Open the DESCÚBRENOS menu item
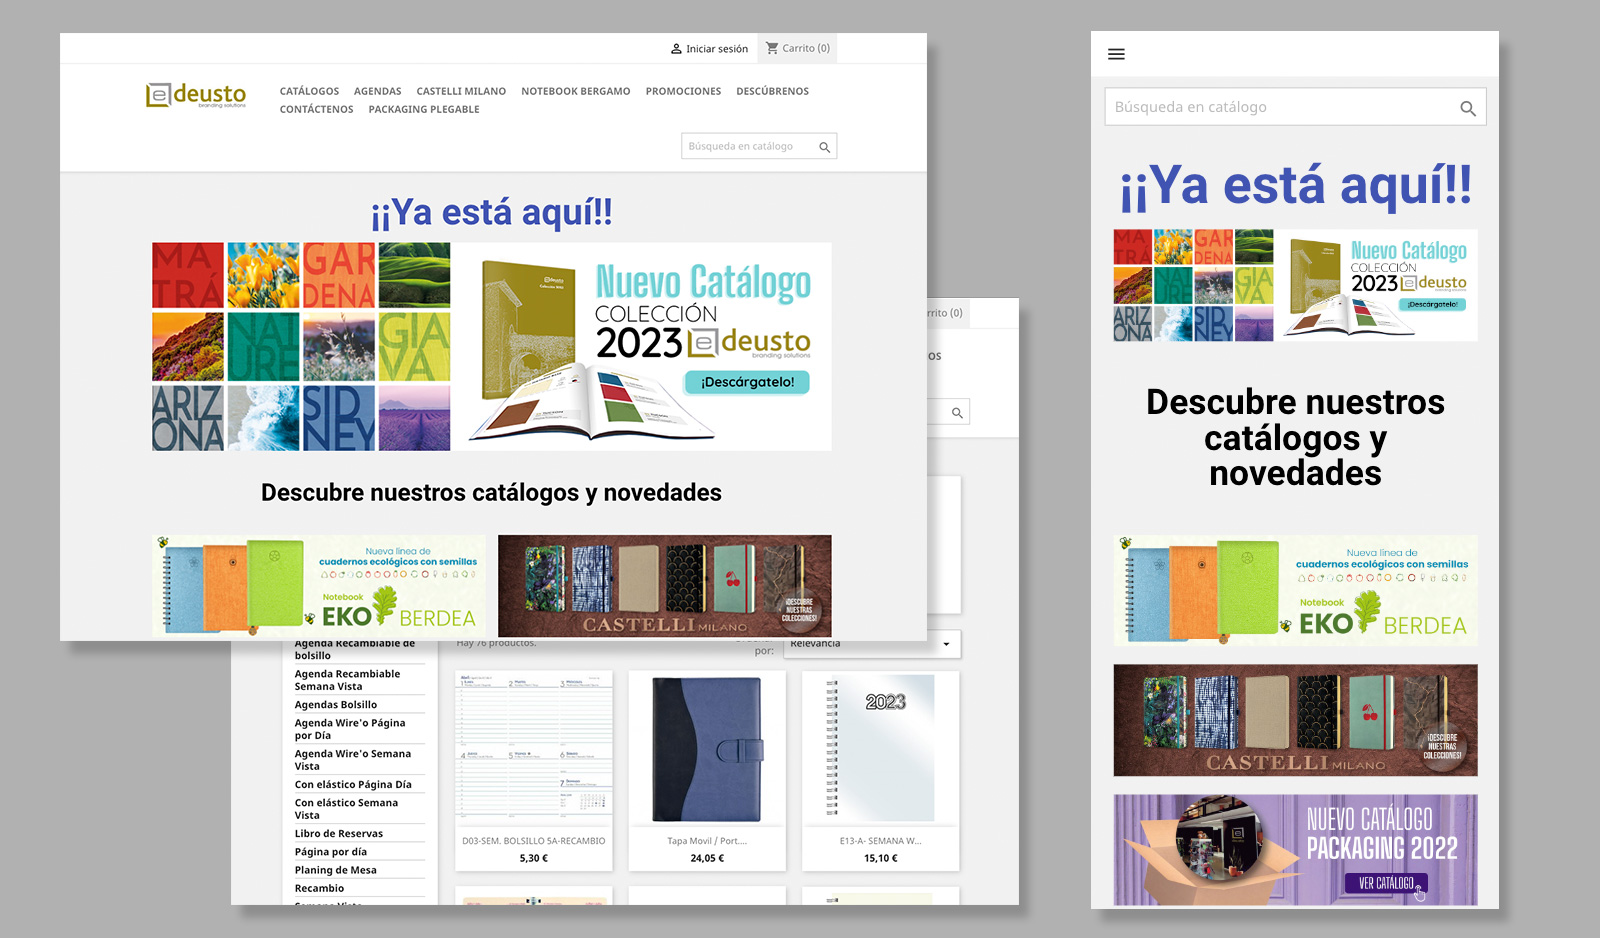The width and height of the screenshot is (1600, 938). point(772,91)
